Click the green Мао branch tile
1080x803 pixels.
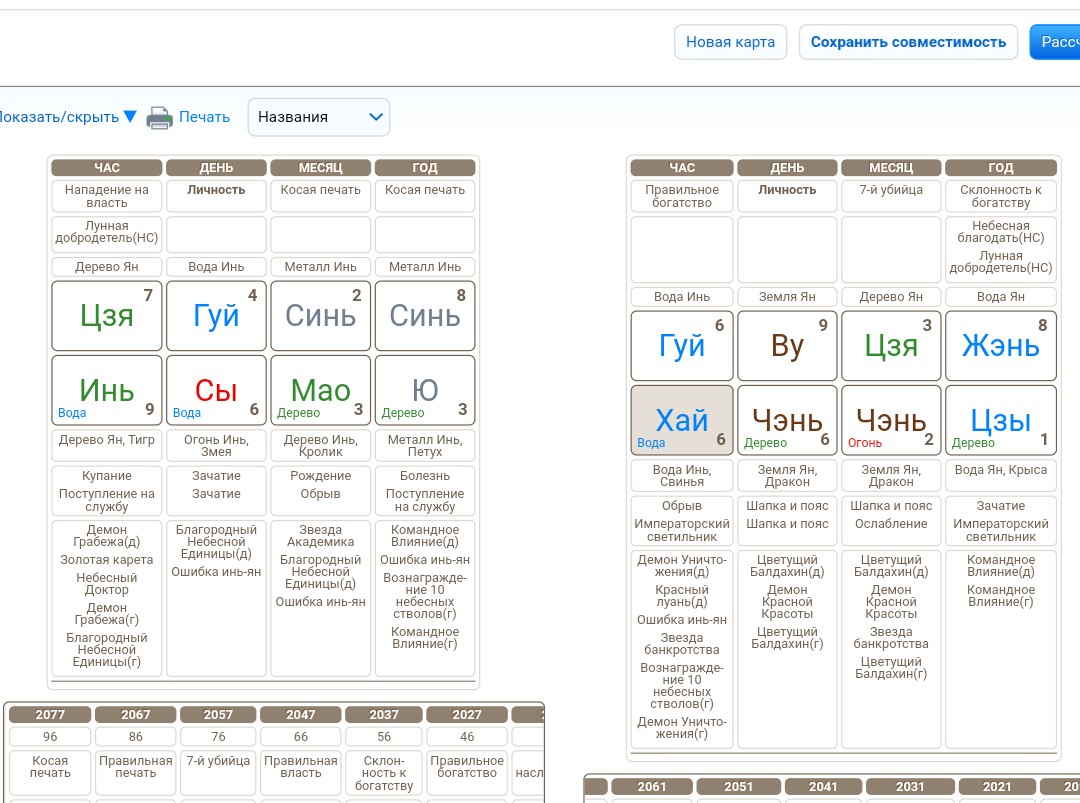[320, 390]
